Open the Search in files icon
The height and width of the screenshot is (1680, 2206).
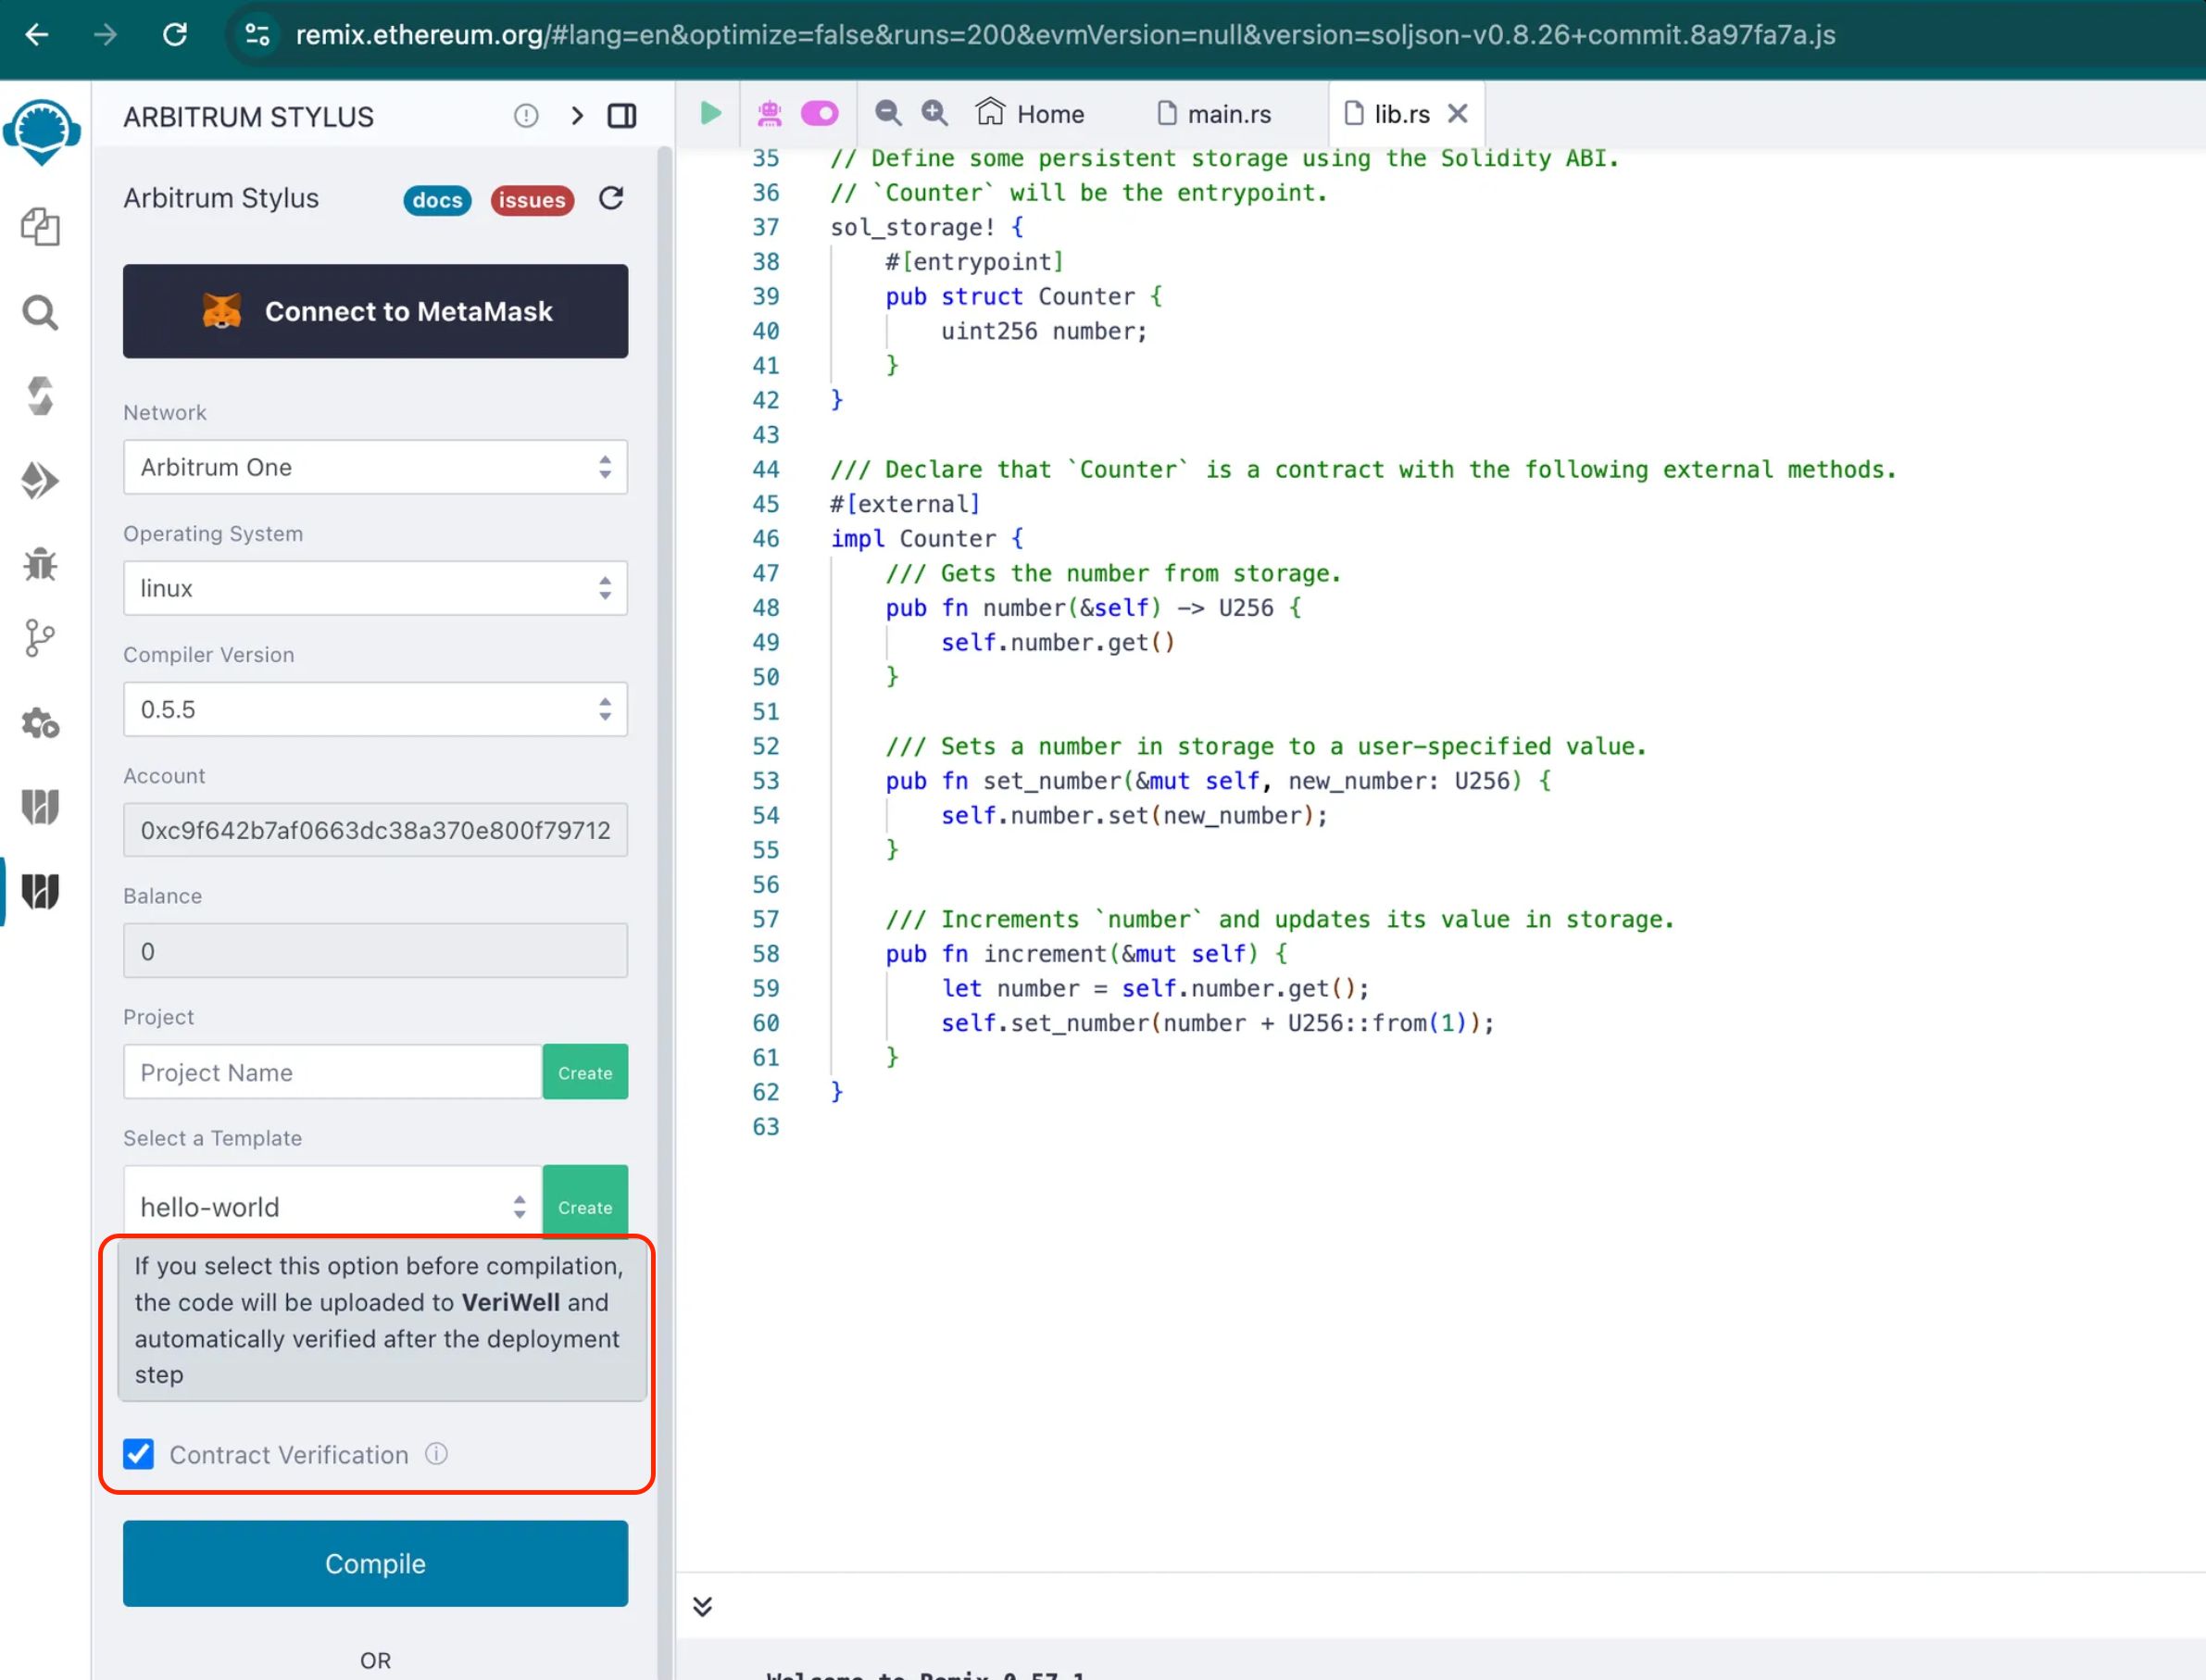(40, 313)
